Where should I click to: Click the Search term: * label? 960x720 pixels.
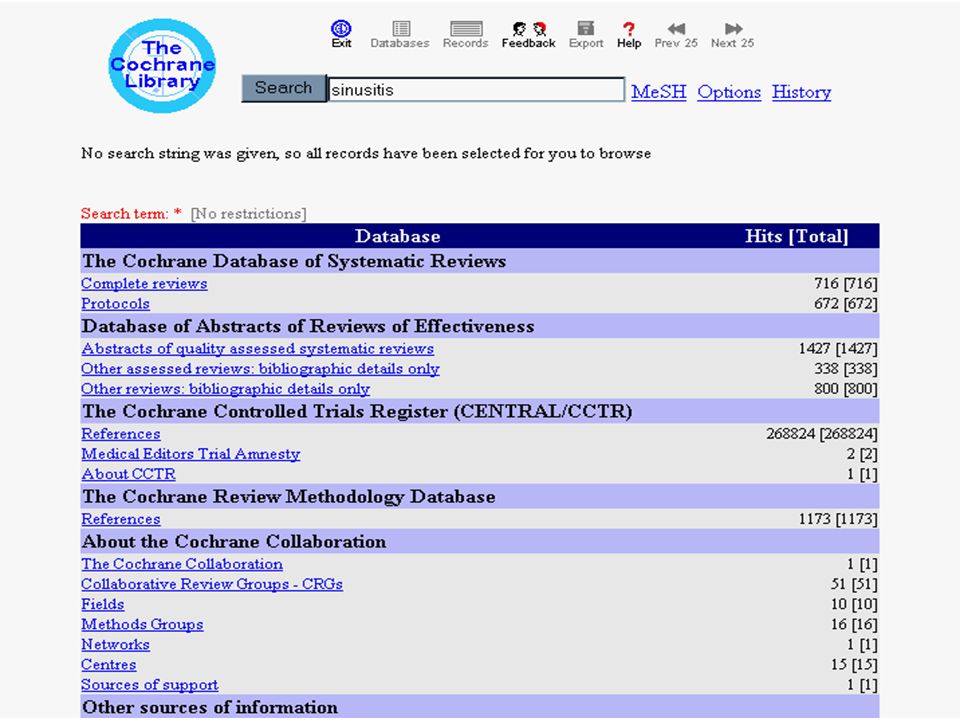tap(131, 214)
